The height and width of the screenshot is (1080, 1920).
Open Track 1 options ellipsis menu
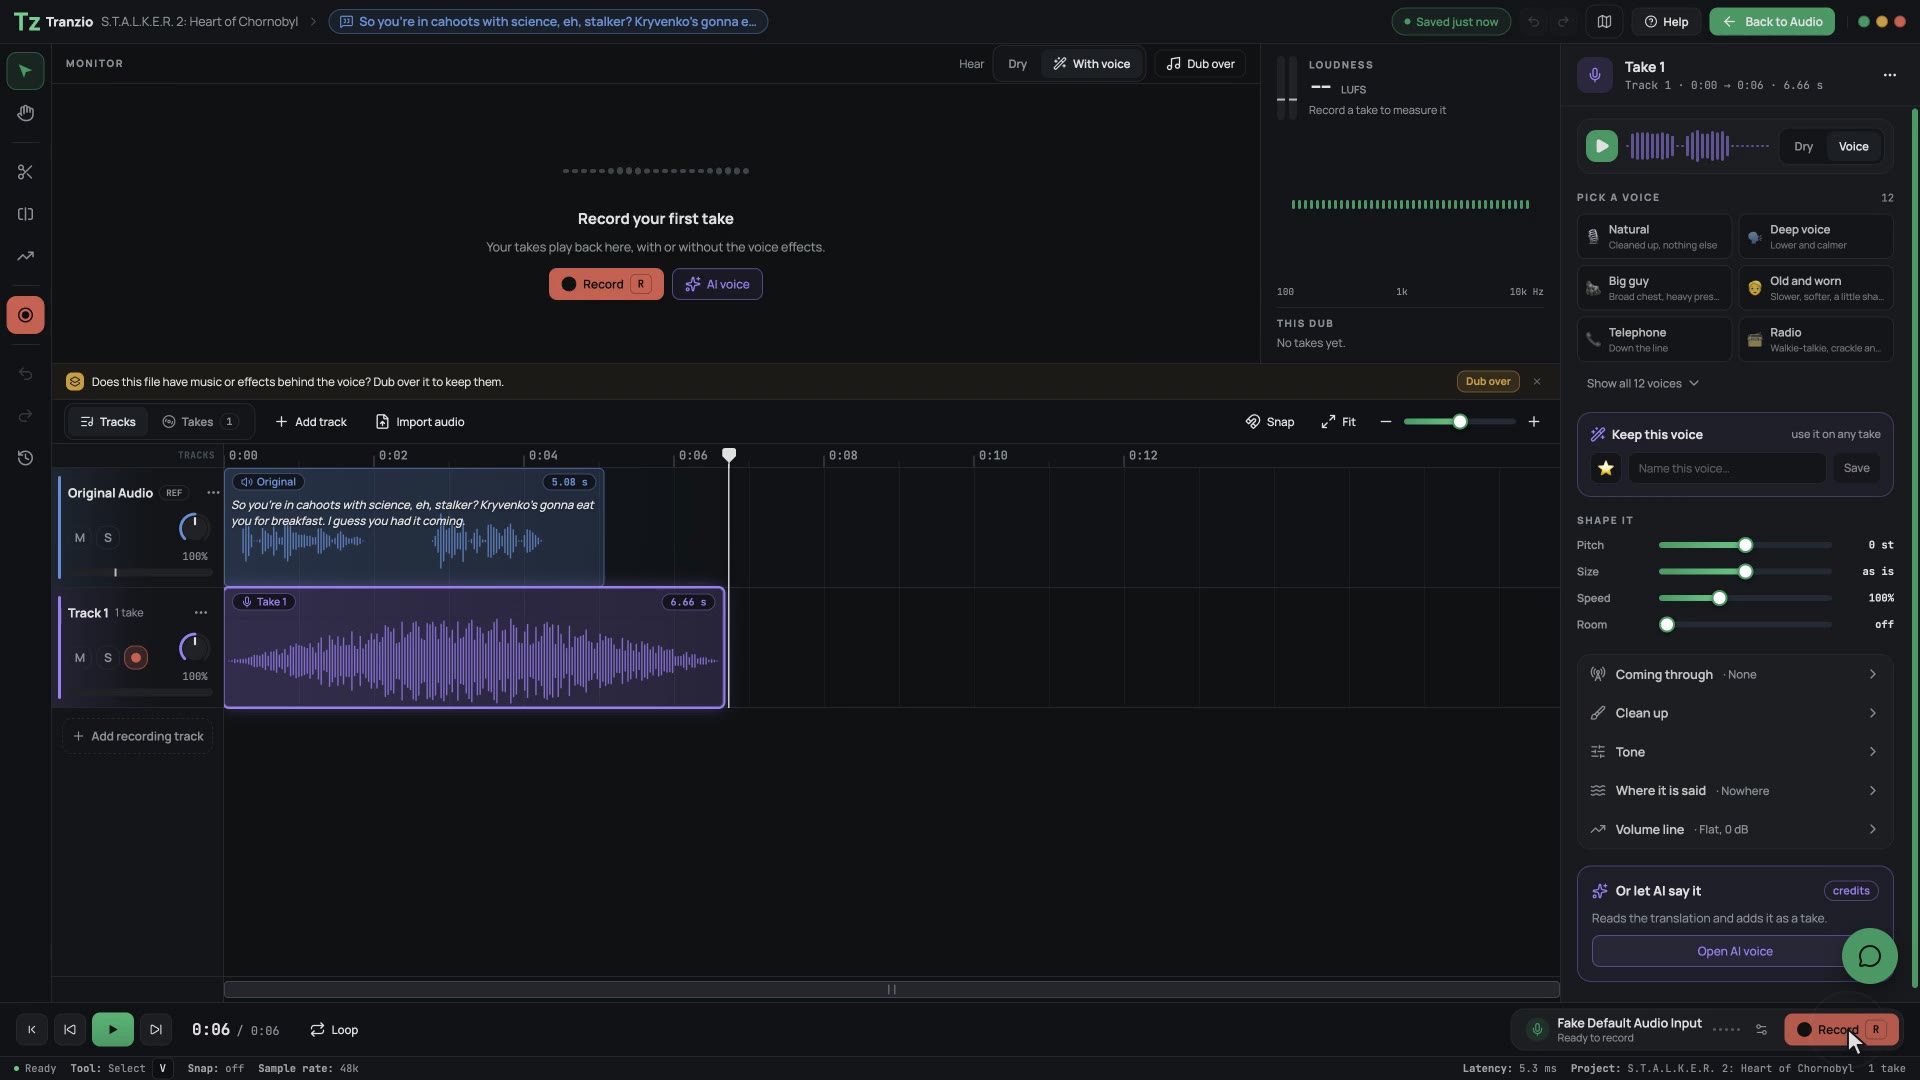201,613
